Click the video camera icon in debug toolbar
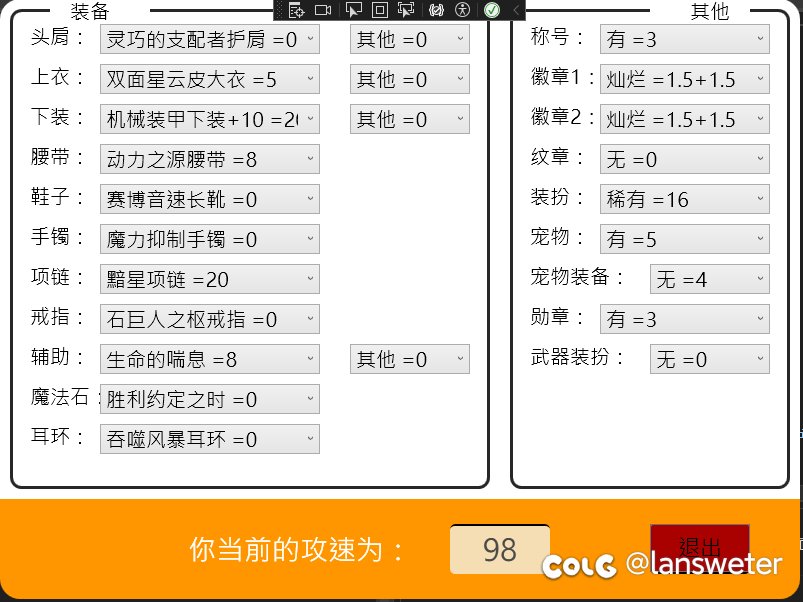 tap(323, 10)
